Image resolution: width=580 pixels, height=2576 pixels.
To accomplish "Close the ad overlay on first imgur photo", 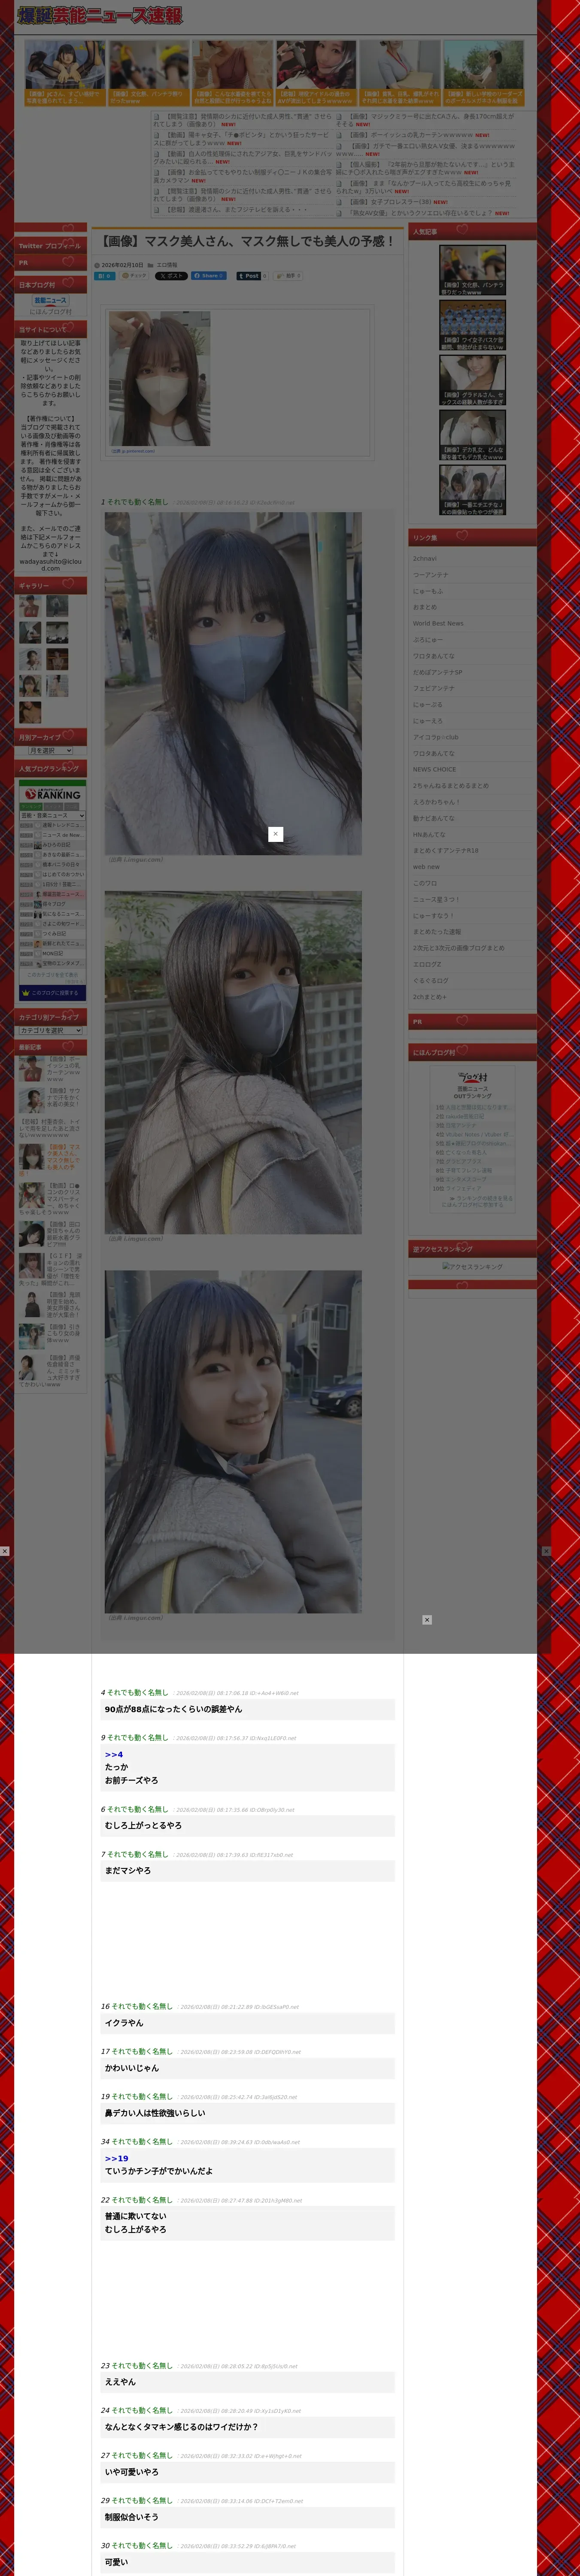I will pos(275,834).
